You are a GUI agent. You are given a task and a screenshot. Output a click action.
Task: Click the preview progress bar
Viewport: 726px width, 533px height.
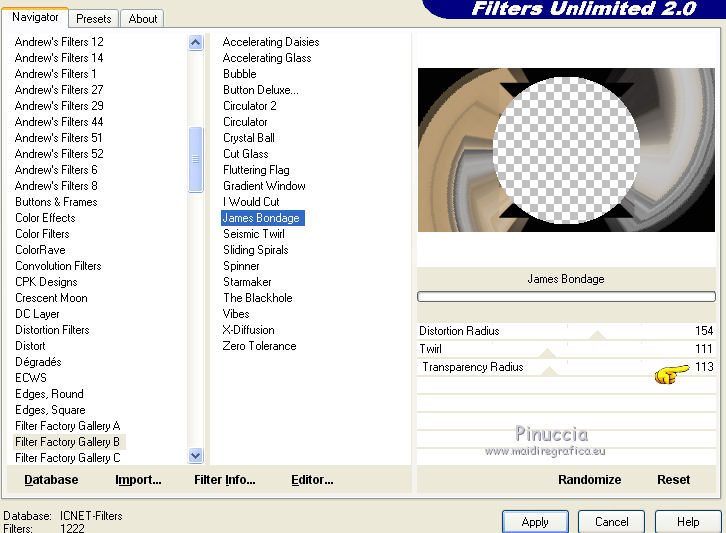coord(566,296)
